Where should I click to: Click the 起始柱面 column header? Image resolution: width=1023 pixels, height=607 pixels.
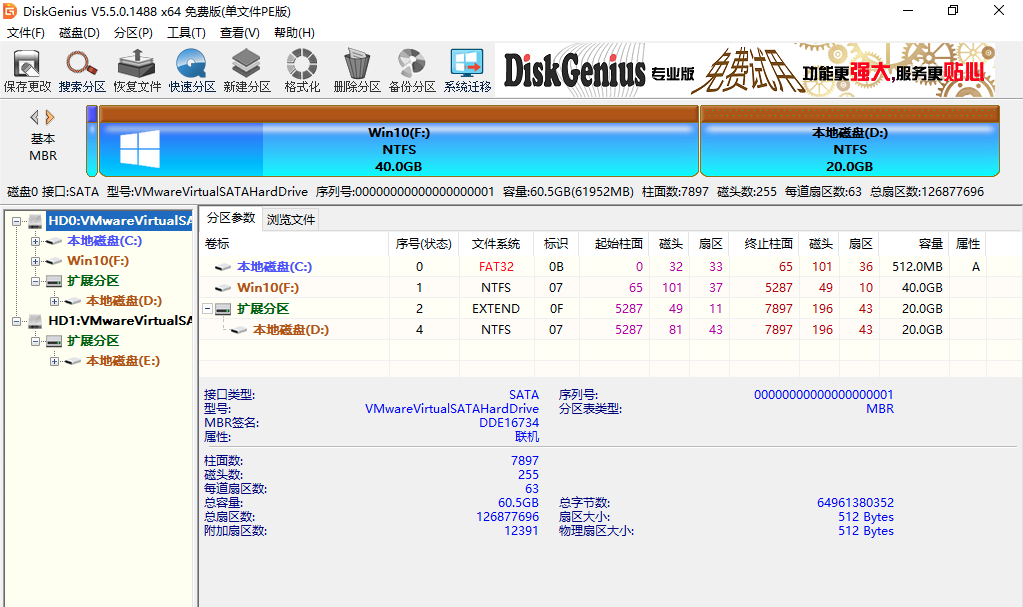point(613,243)
